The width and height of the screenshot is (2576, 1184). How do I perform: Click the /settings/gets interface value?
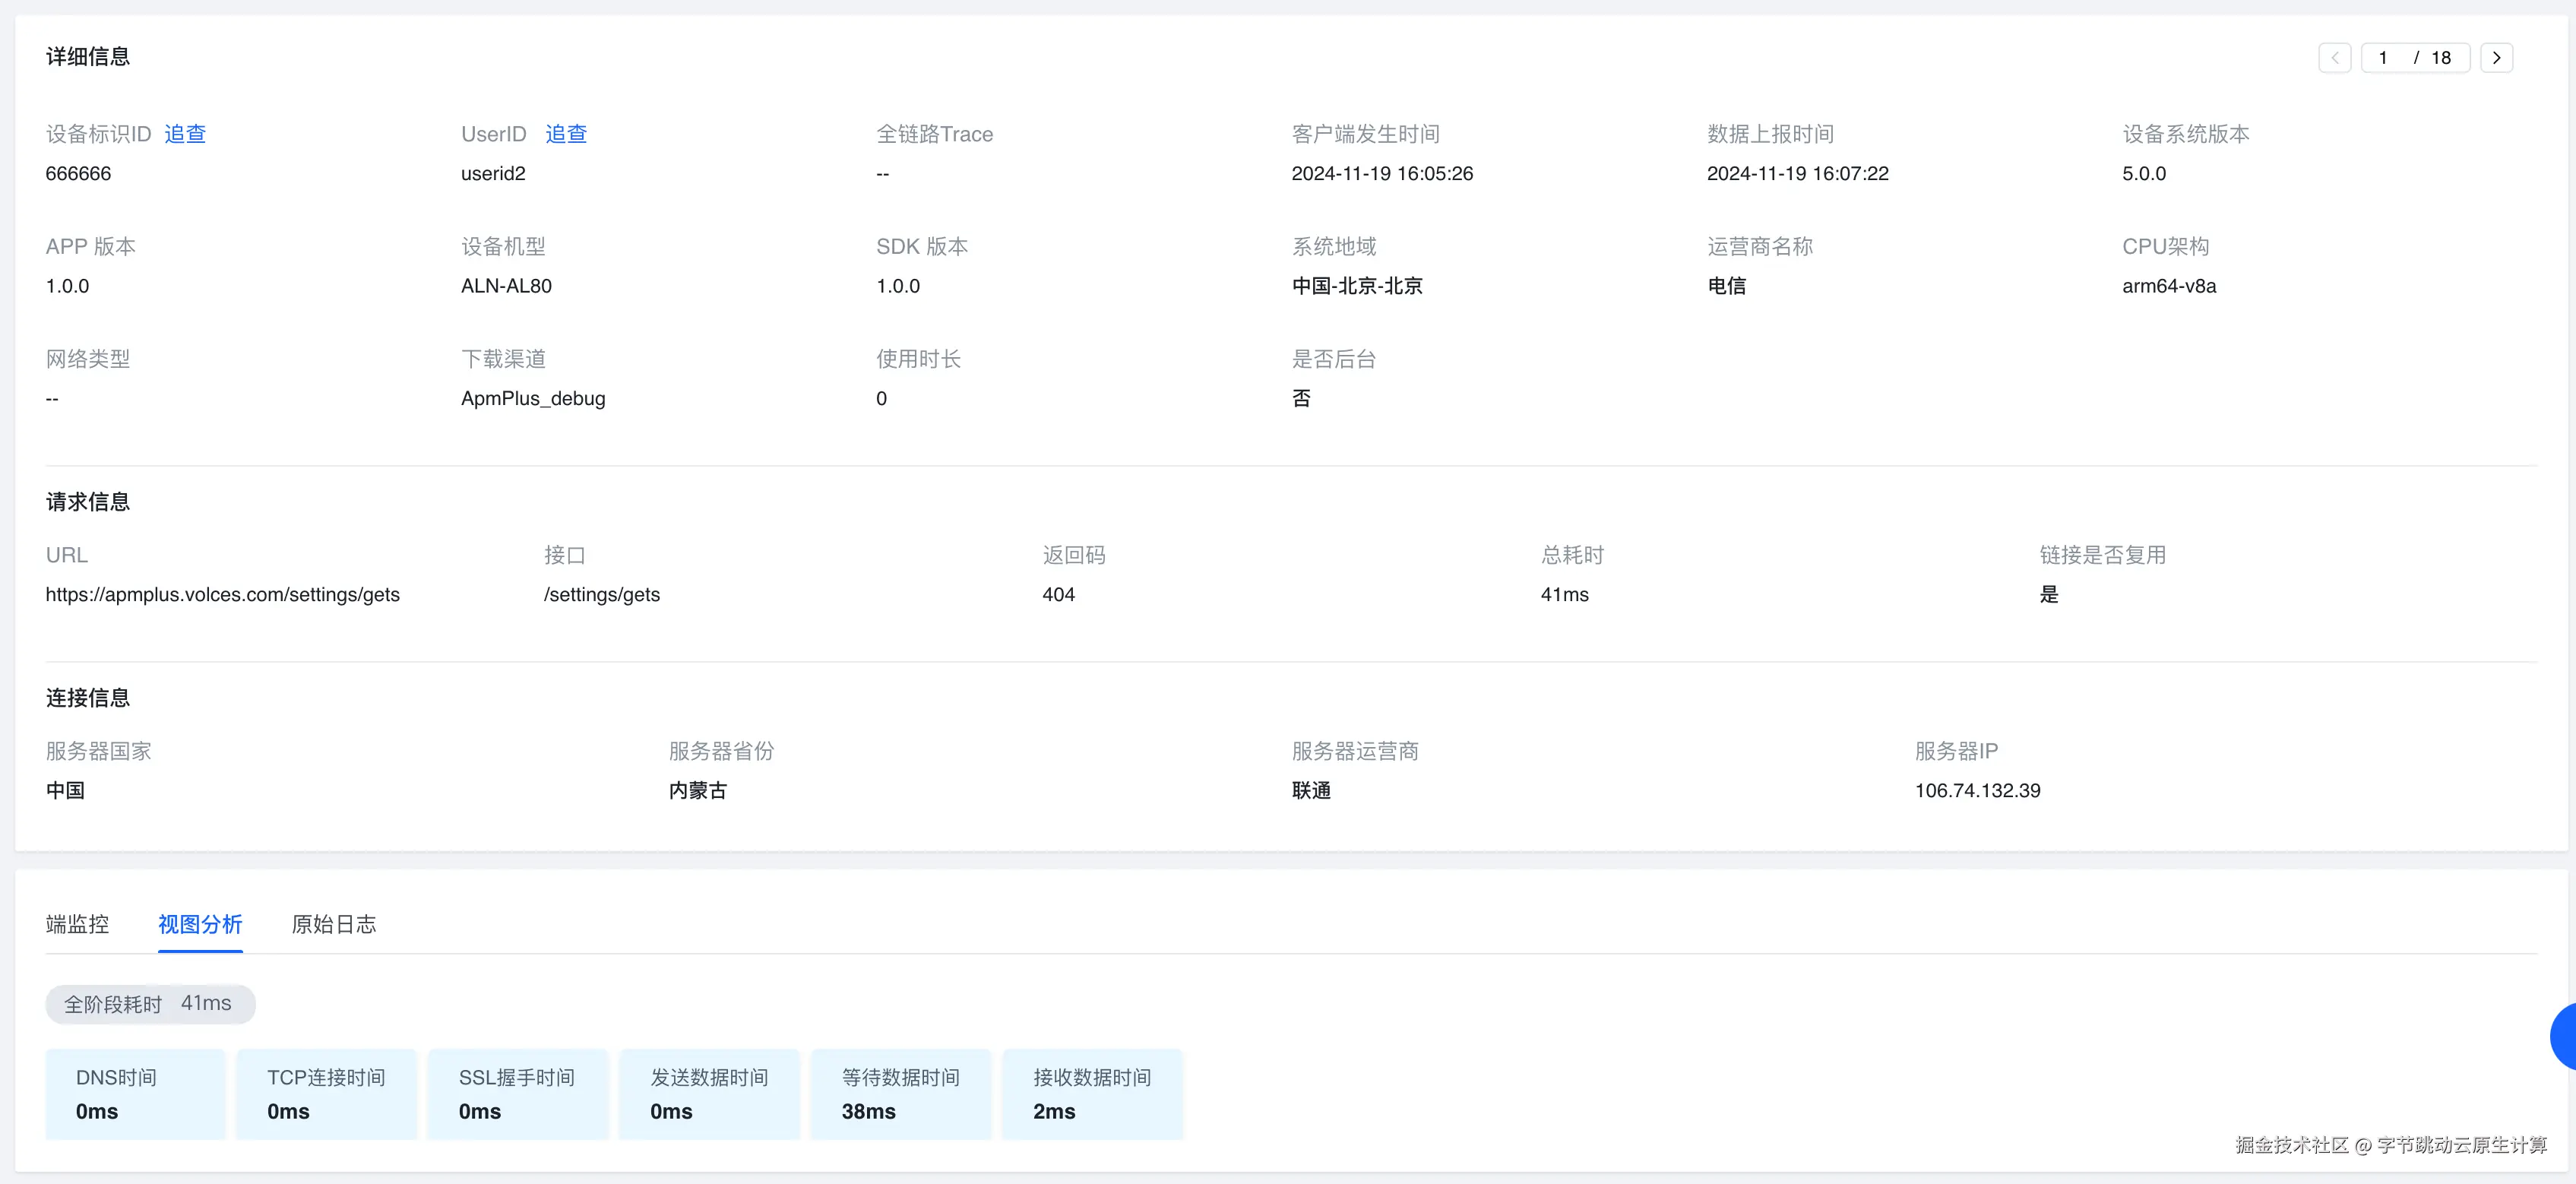[601, 595]
